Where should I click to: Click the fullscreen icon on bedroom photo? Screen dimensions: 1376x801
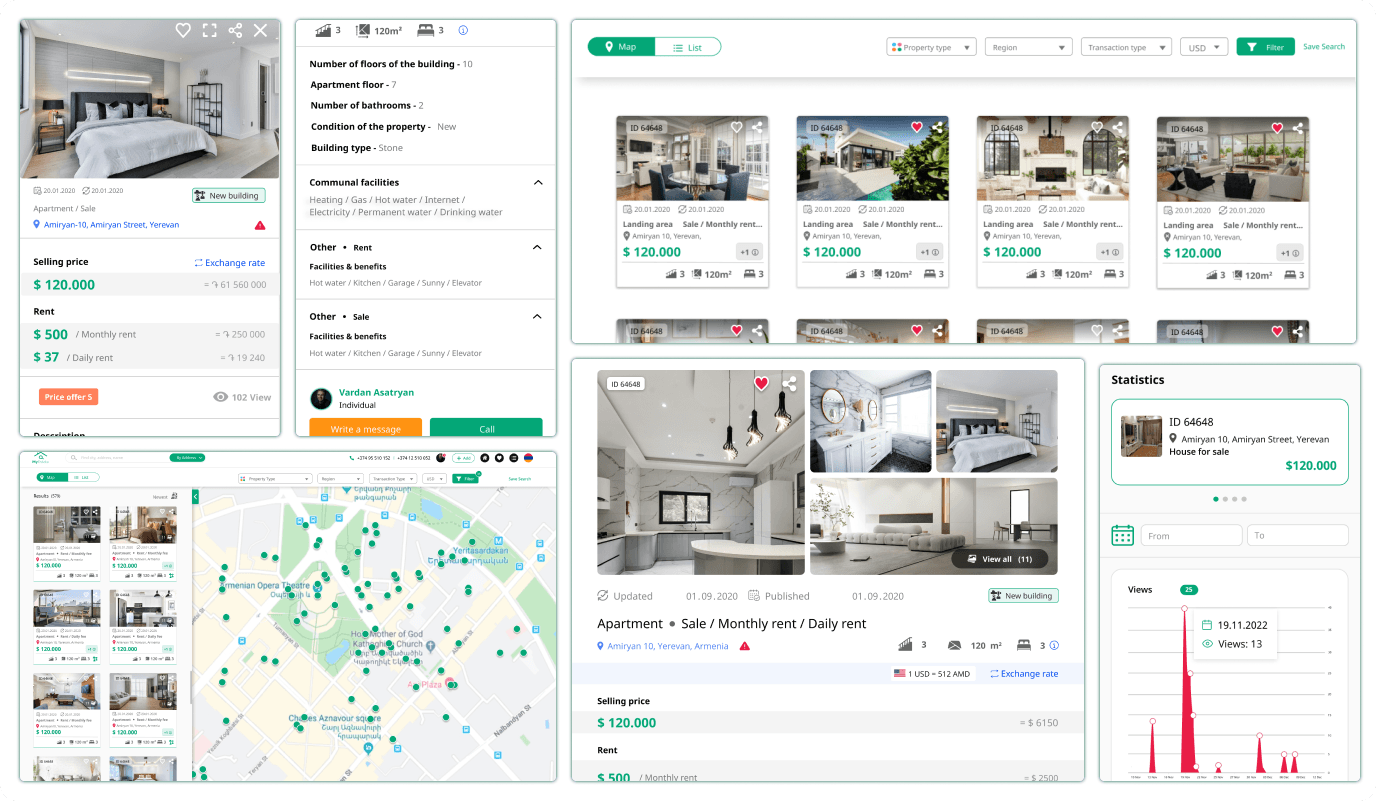[209, 31]
